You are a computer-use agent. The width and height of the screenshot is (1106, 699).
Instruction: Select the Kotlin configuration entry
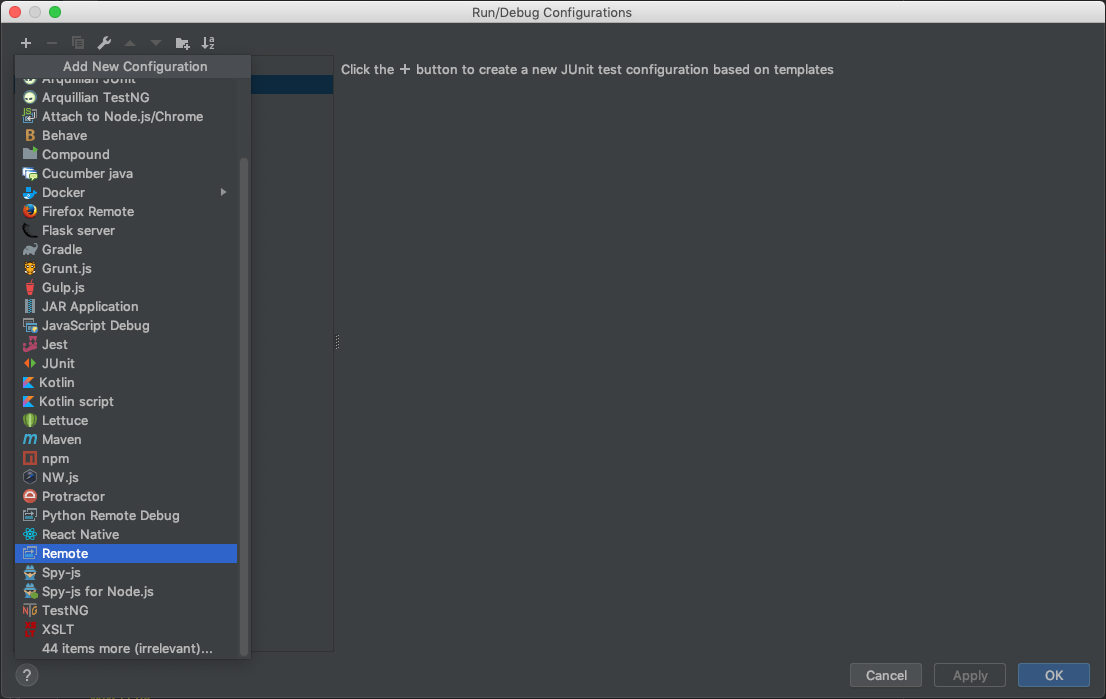(x=126, y=383)
